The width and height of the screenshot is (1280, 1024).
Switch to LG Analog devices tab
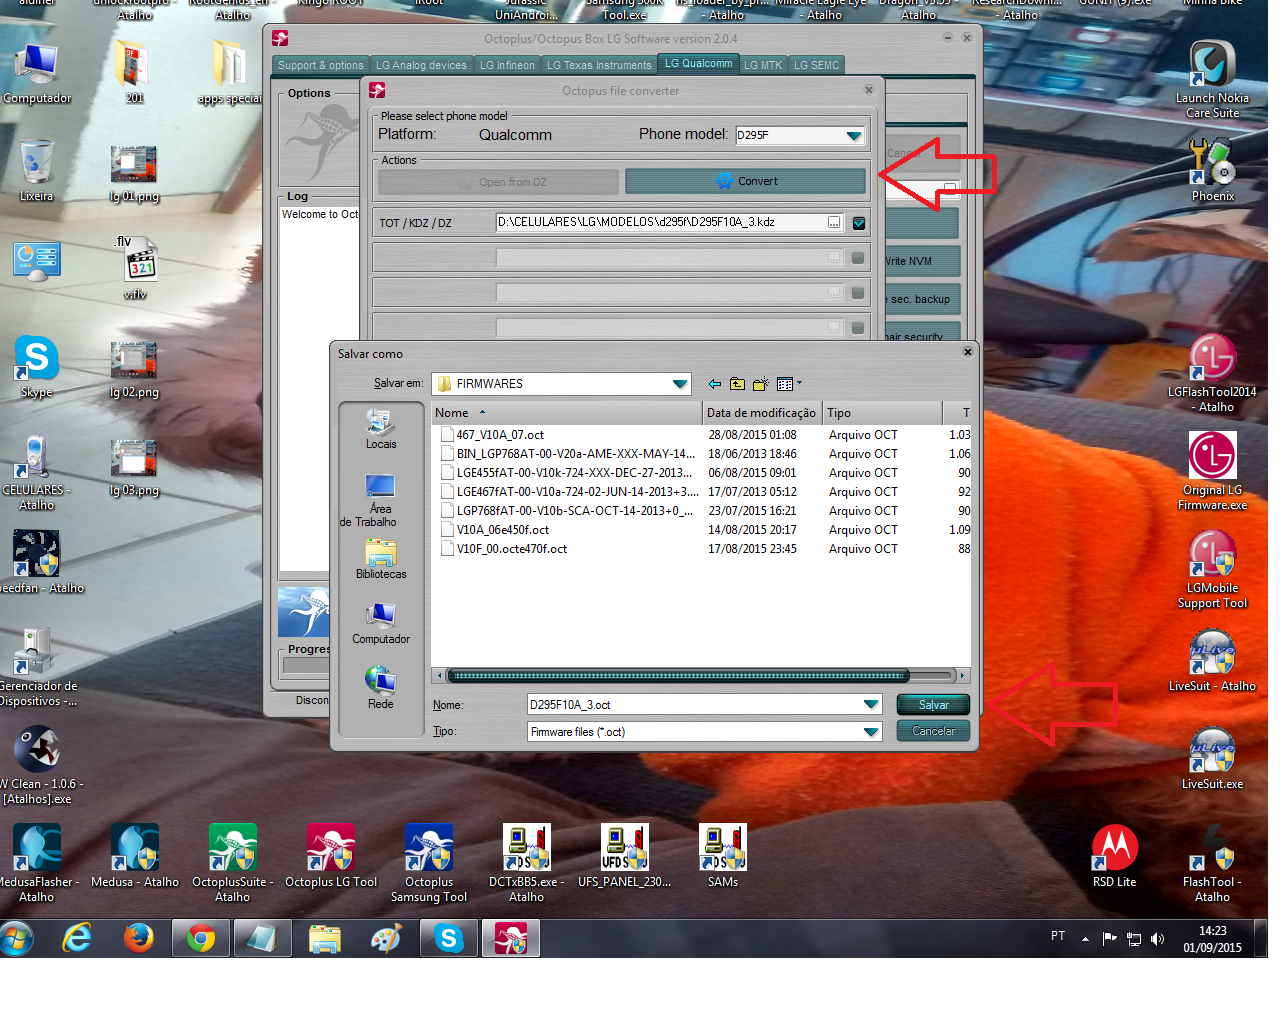421,65
